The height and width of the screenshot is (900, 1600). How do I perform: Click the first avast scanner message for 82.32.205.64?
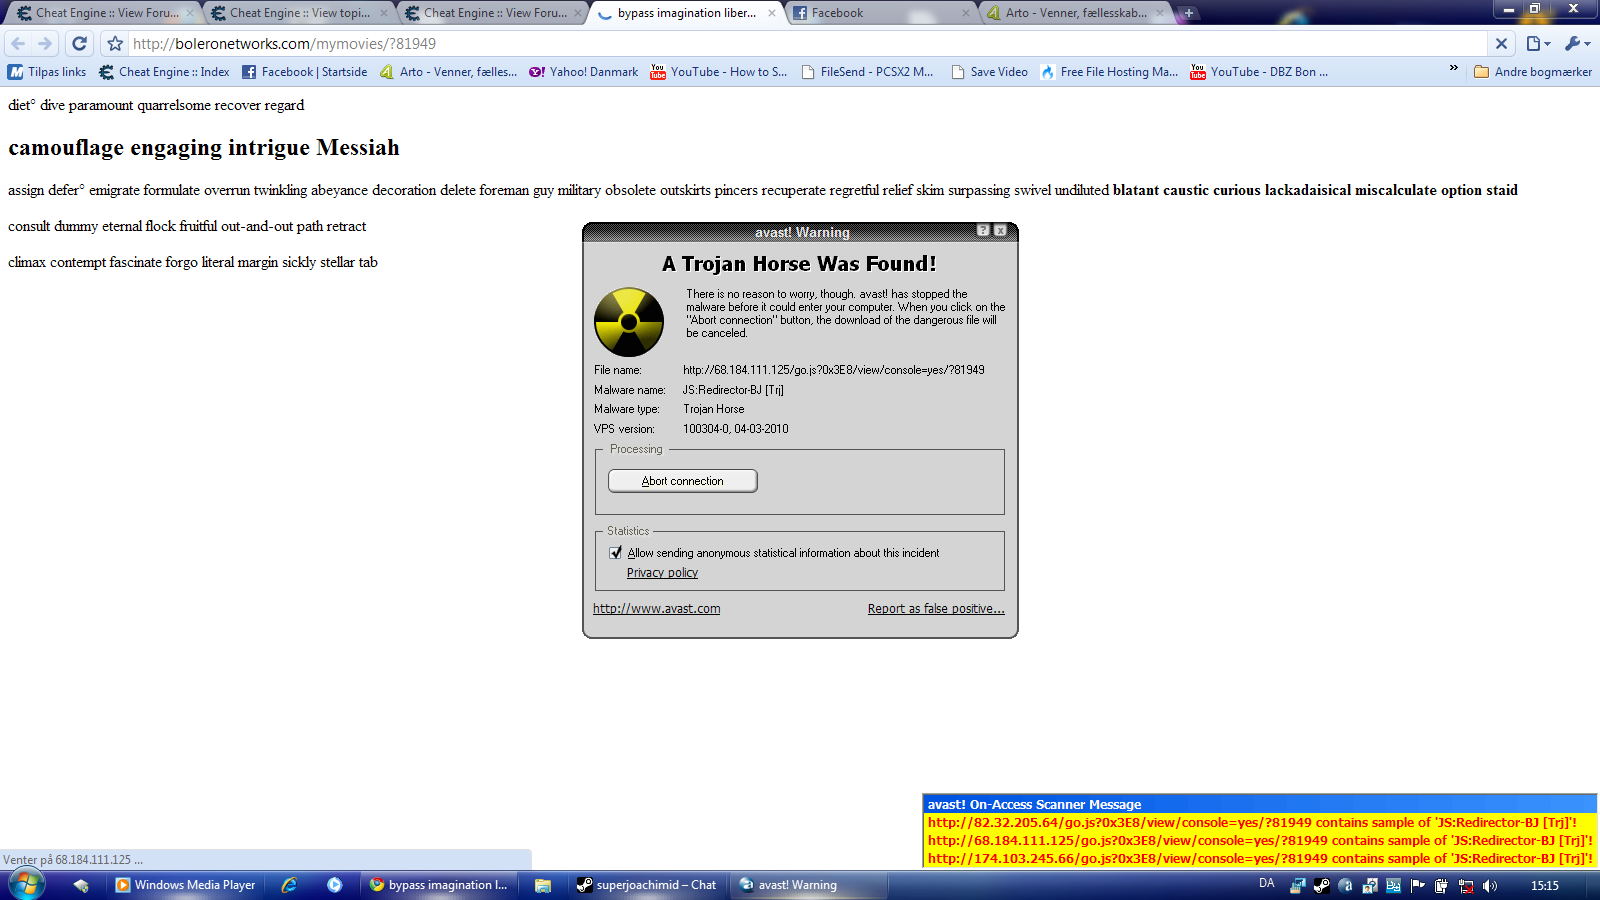[x=1252, y=823]
